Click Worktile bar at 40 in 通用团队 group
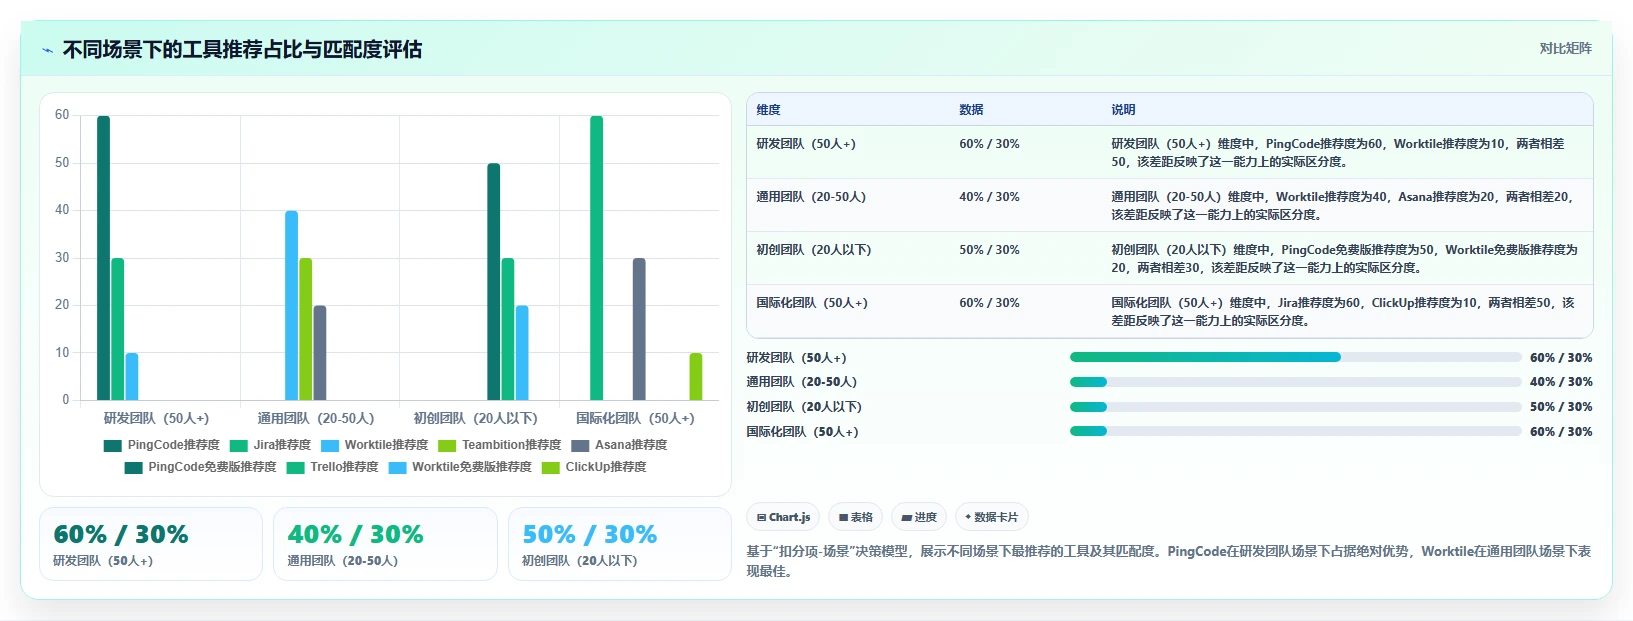Screen dimensions: 1633x621 pos(291,305)
